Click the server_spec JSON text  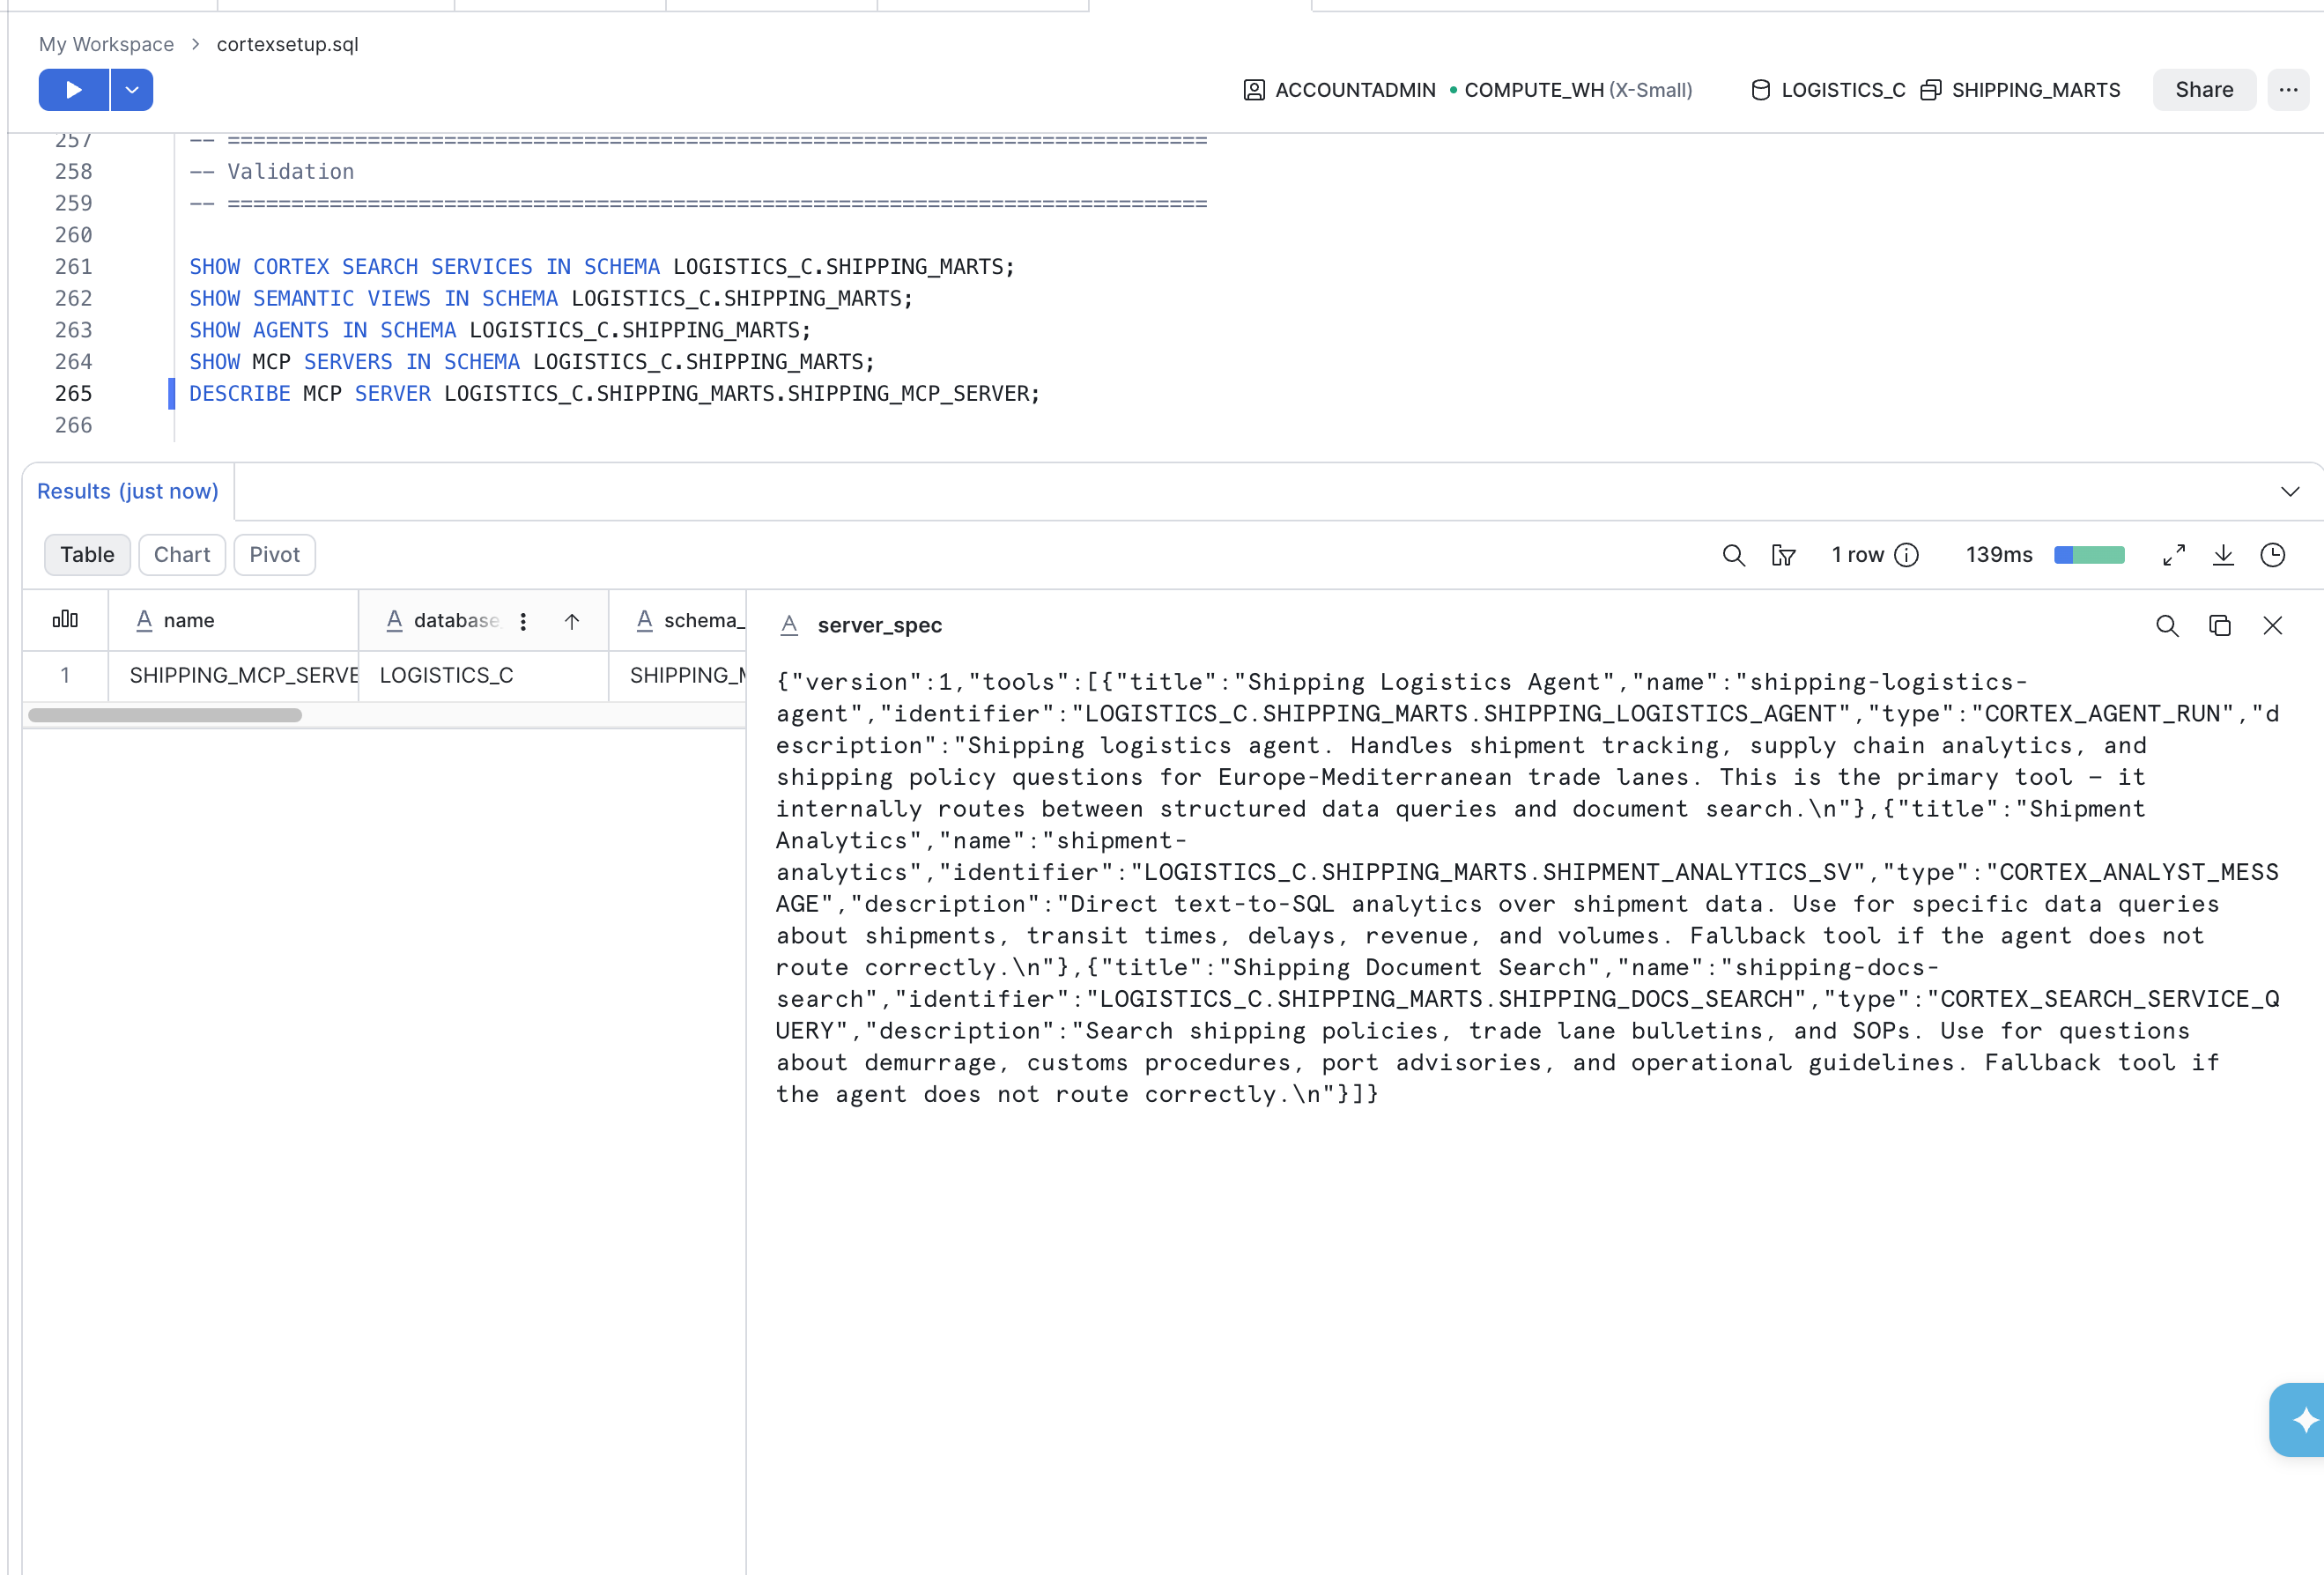click(1527, 888)
